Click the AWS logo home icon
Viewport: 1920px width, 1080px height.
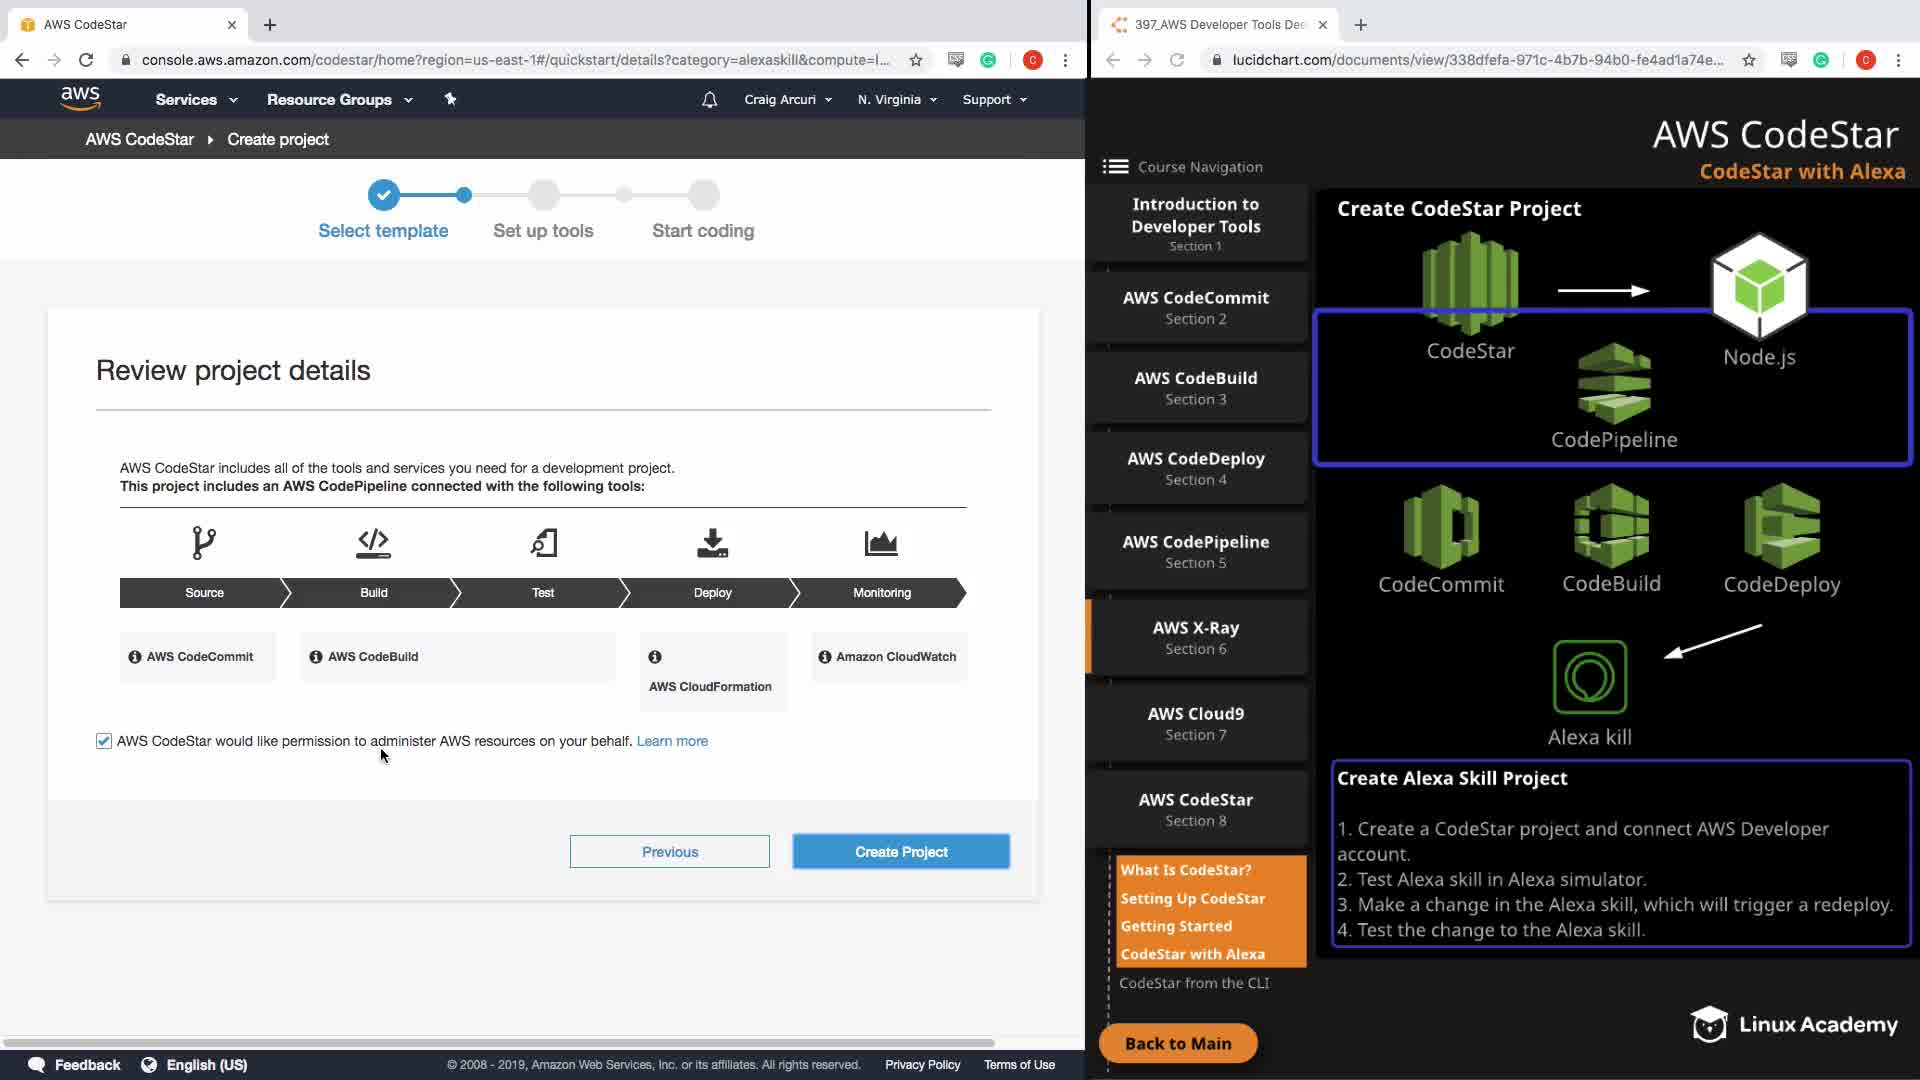[x=80, y=98]
